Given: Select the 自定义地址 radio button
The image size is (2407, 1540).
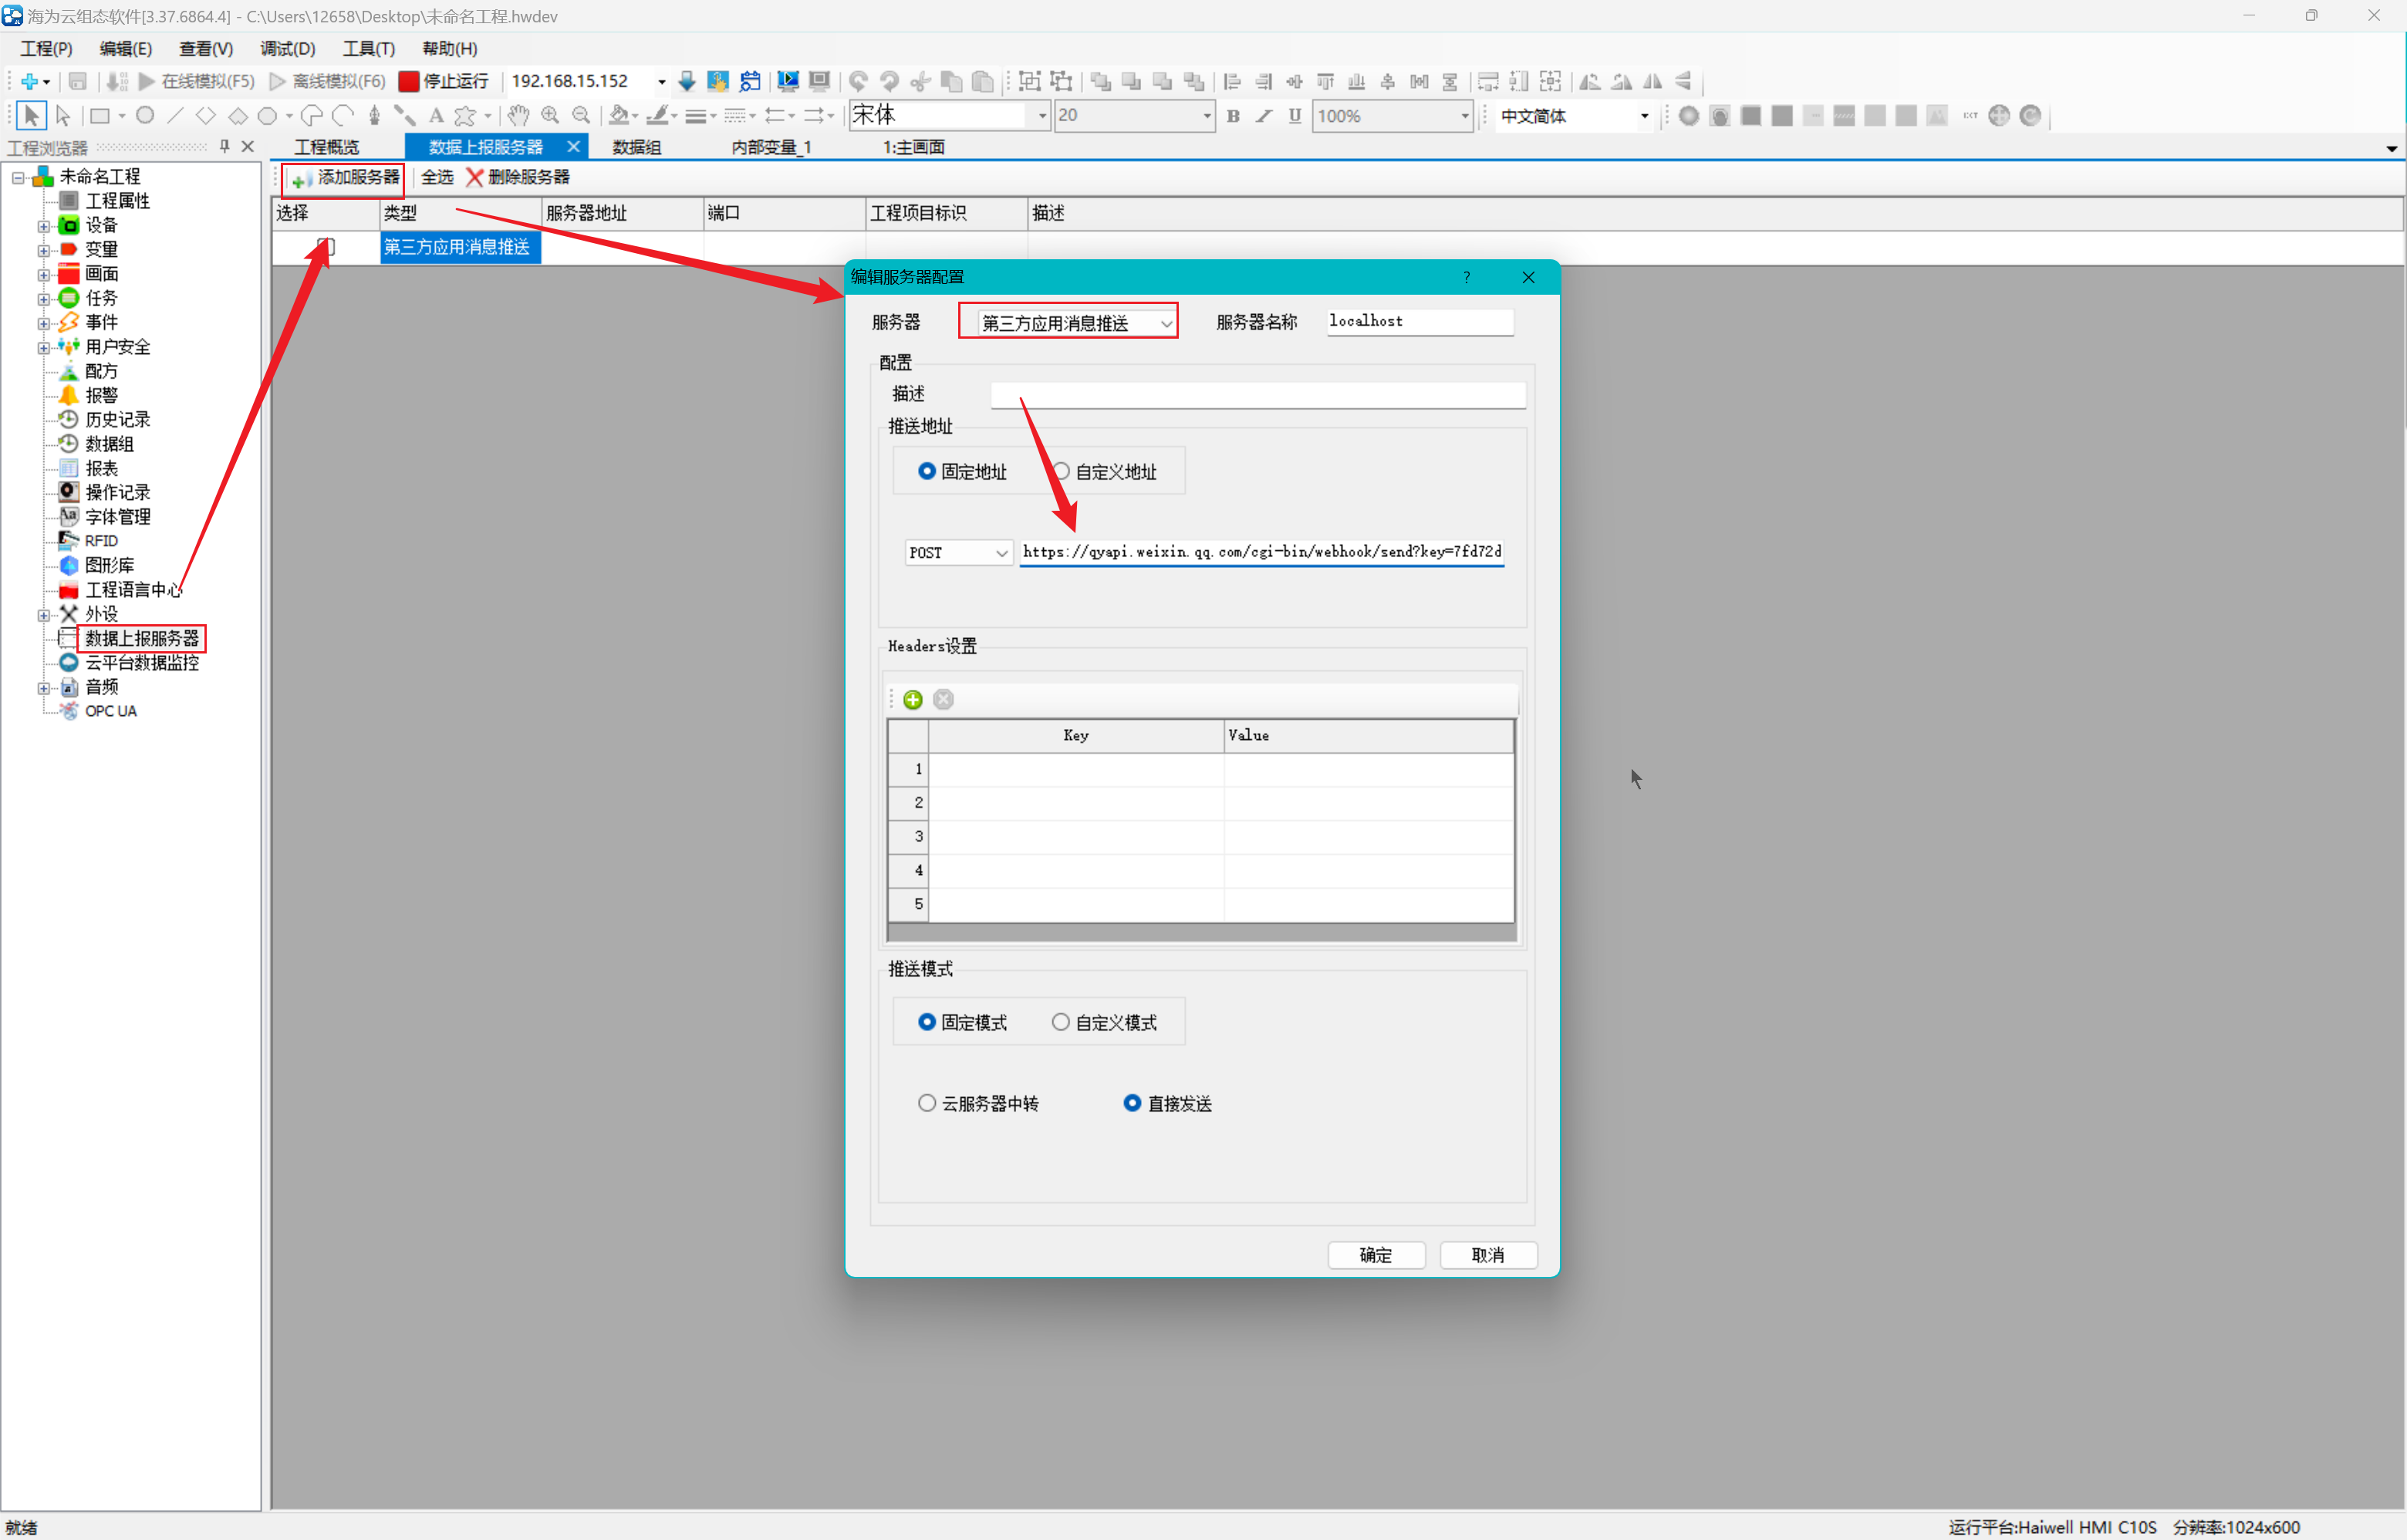Looking at the screenshot, I should click(x=1061, y=471).
